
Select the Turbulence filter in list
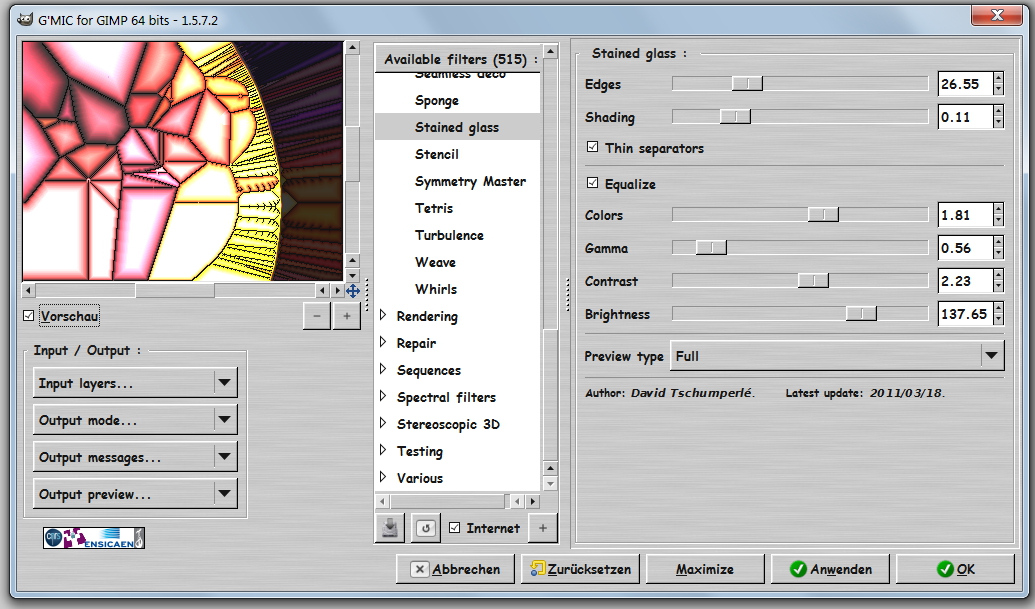(x=449, y=235)
